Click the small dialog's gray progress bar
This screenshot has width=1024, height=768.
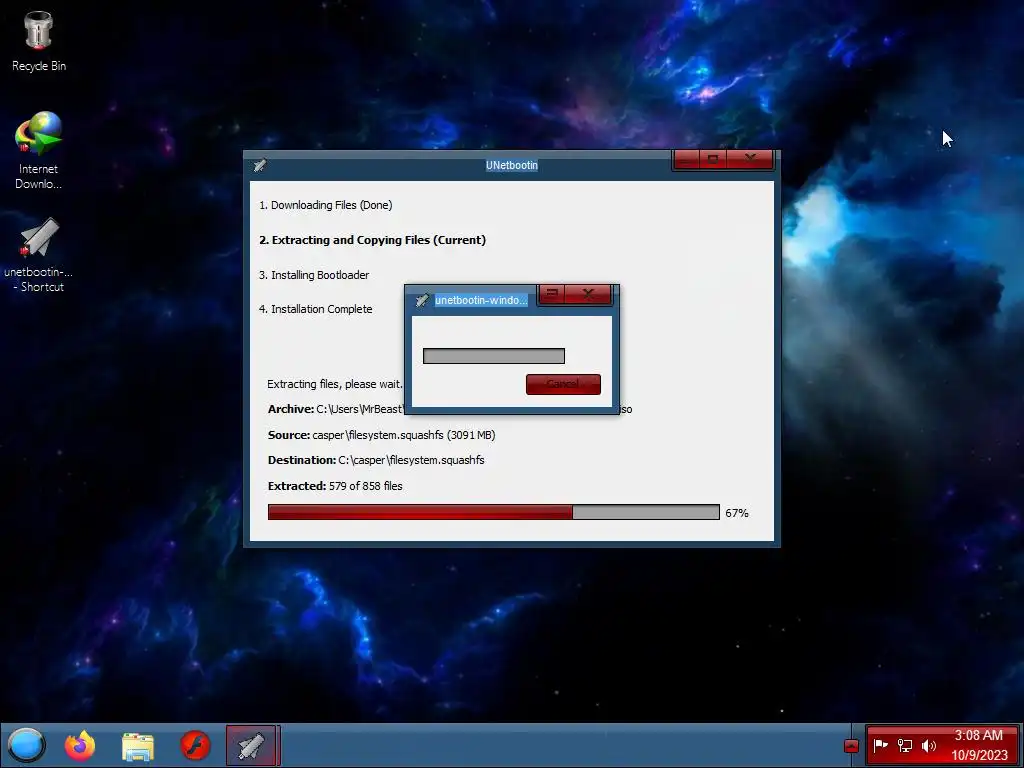[x=494, y=356]
